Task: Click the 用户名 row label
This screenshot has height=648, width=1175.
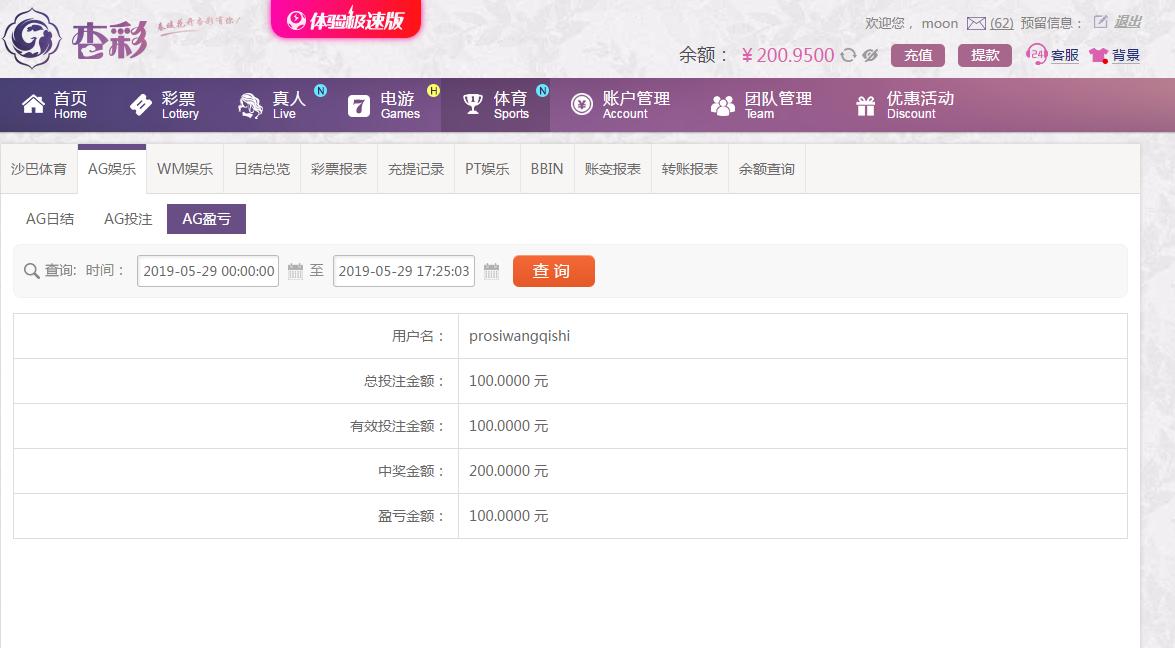Action: tap(418, 336)
